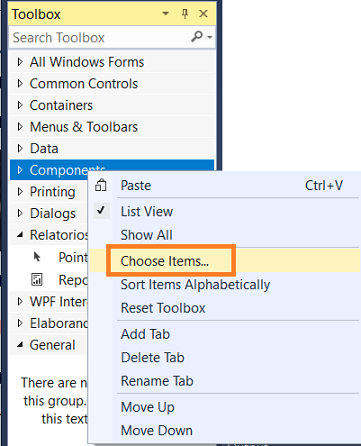Select the Pointer arrow icon under Relatorios
The height and width of the screenshot is (446, 361).
click(37, 257)
